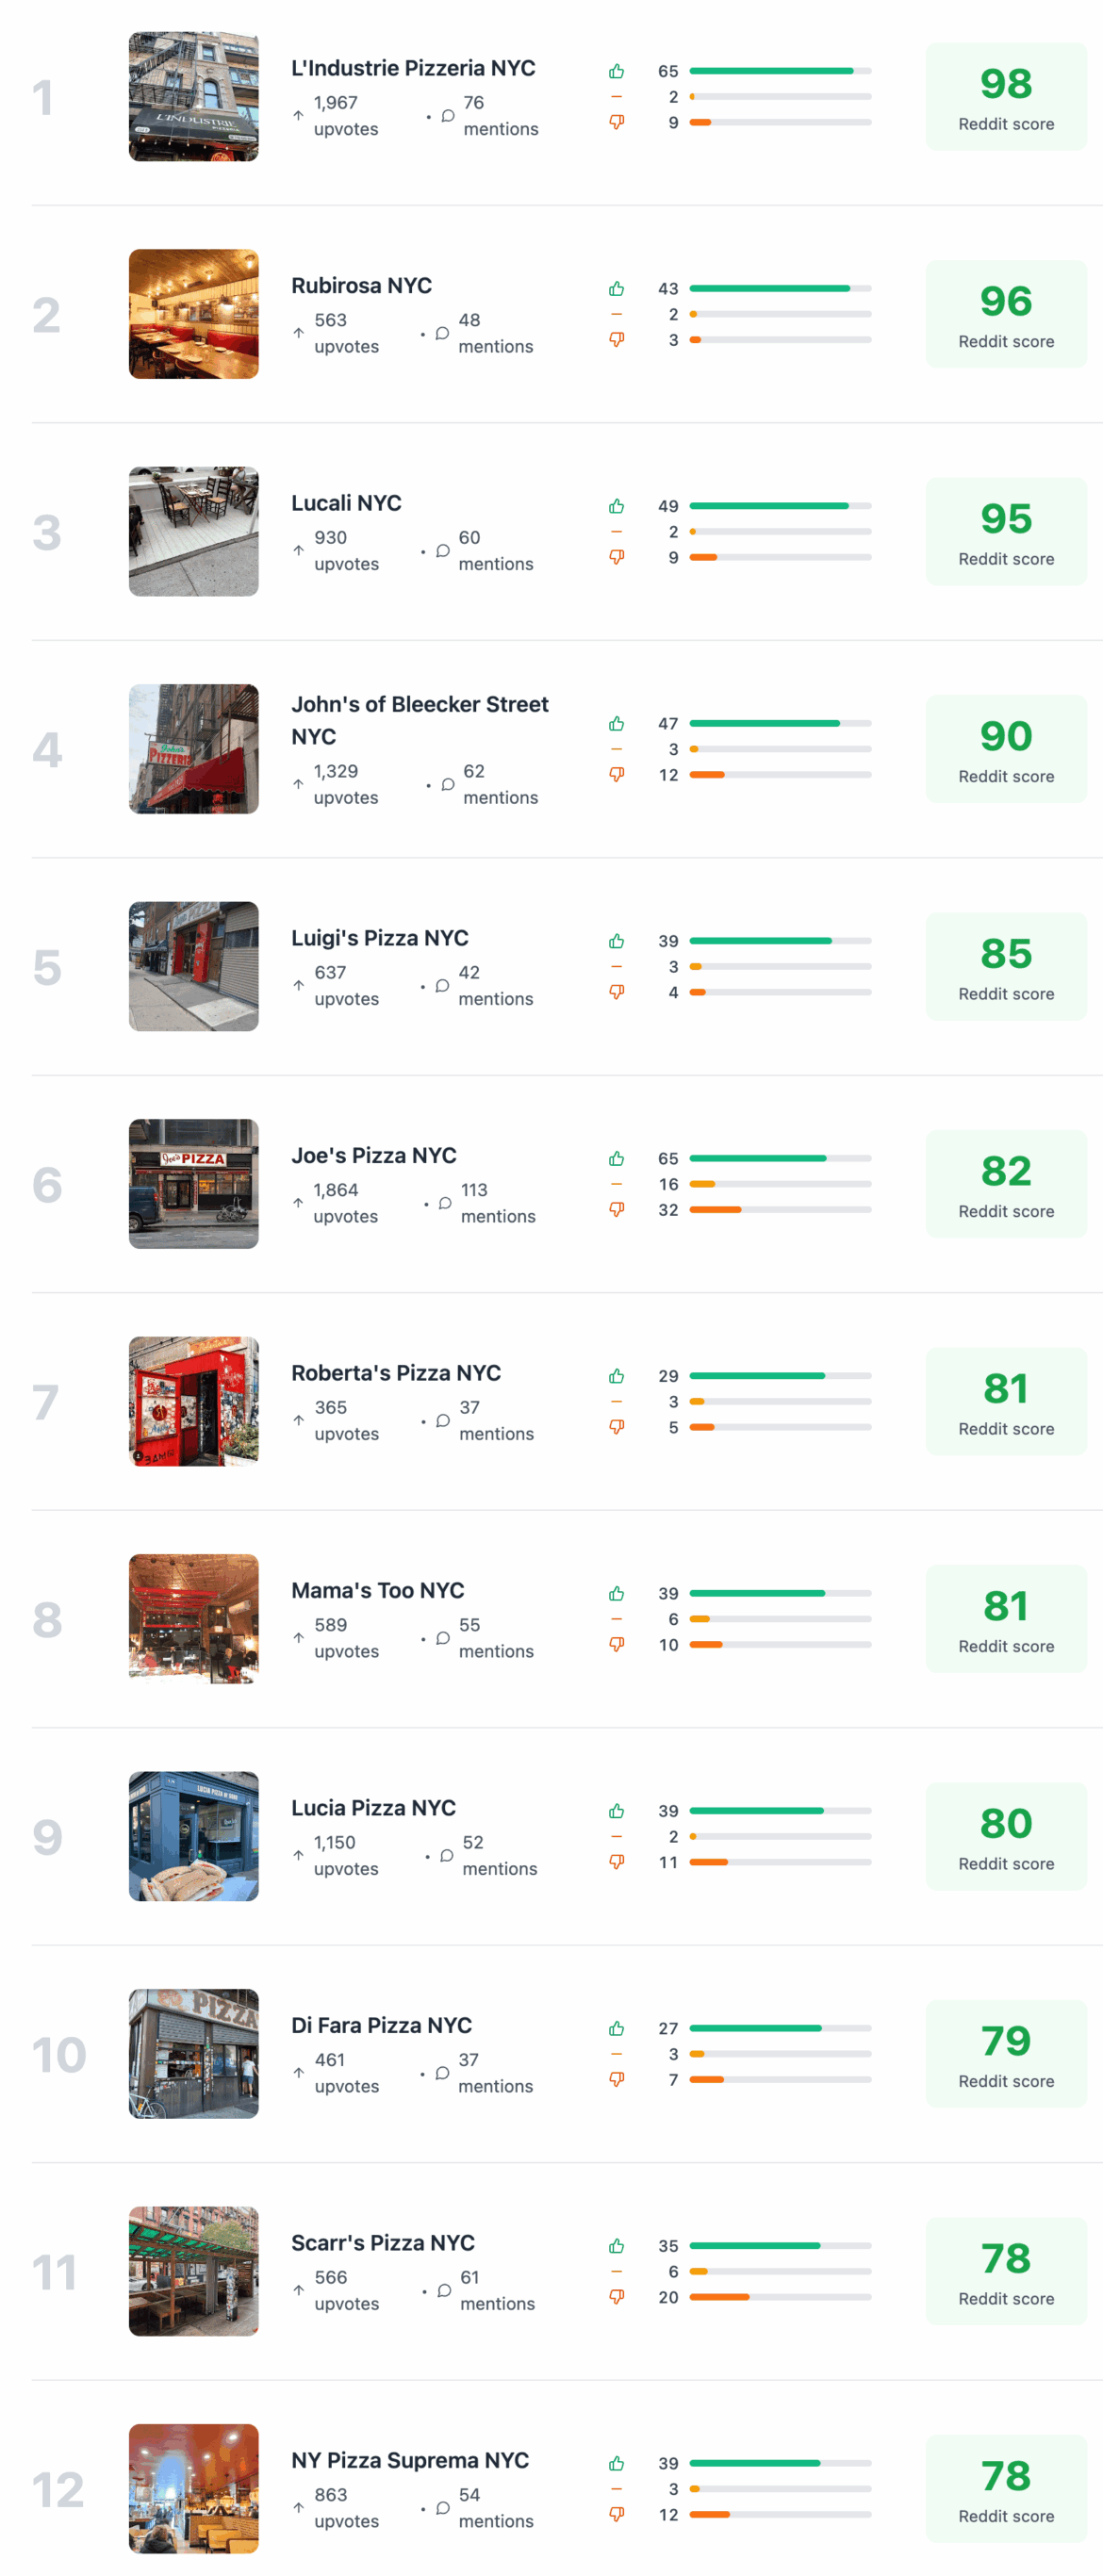Click the mentions speech bubble for Lucali NYC
This screenshot has width=1103, height=2576.
click(441, 550)
